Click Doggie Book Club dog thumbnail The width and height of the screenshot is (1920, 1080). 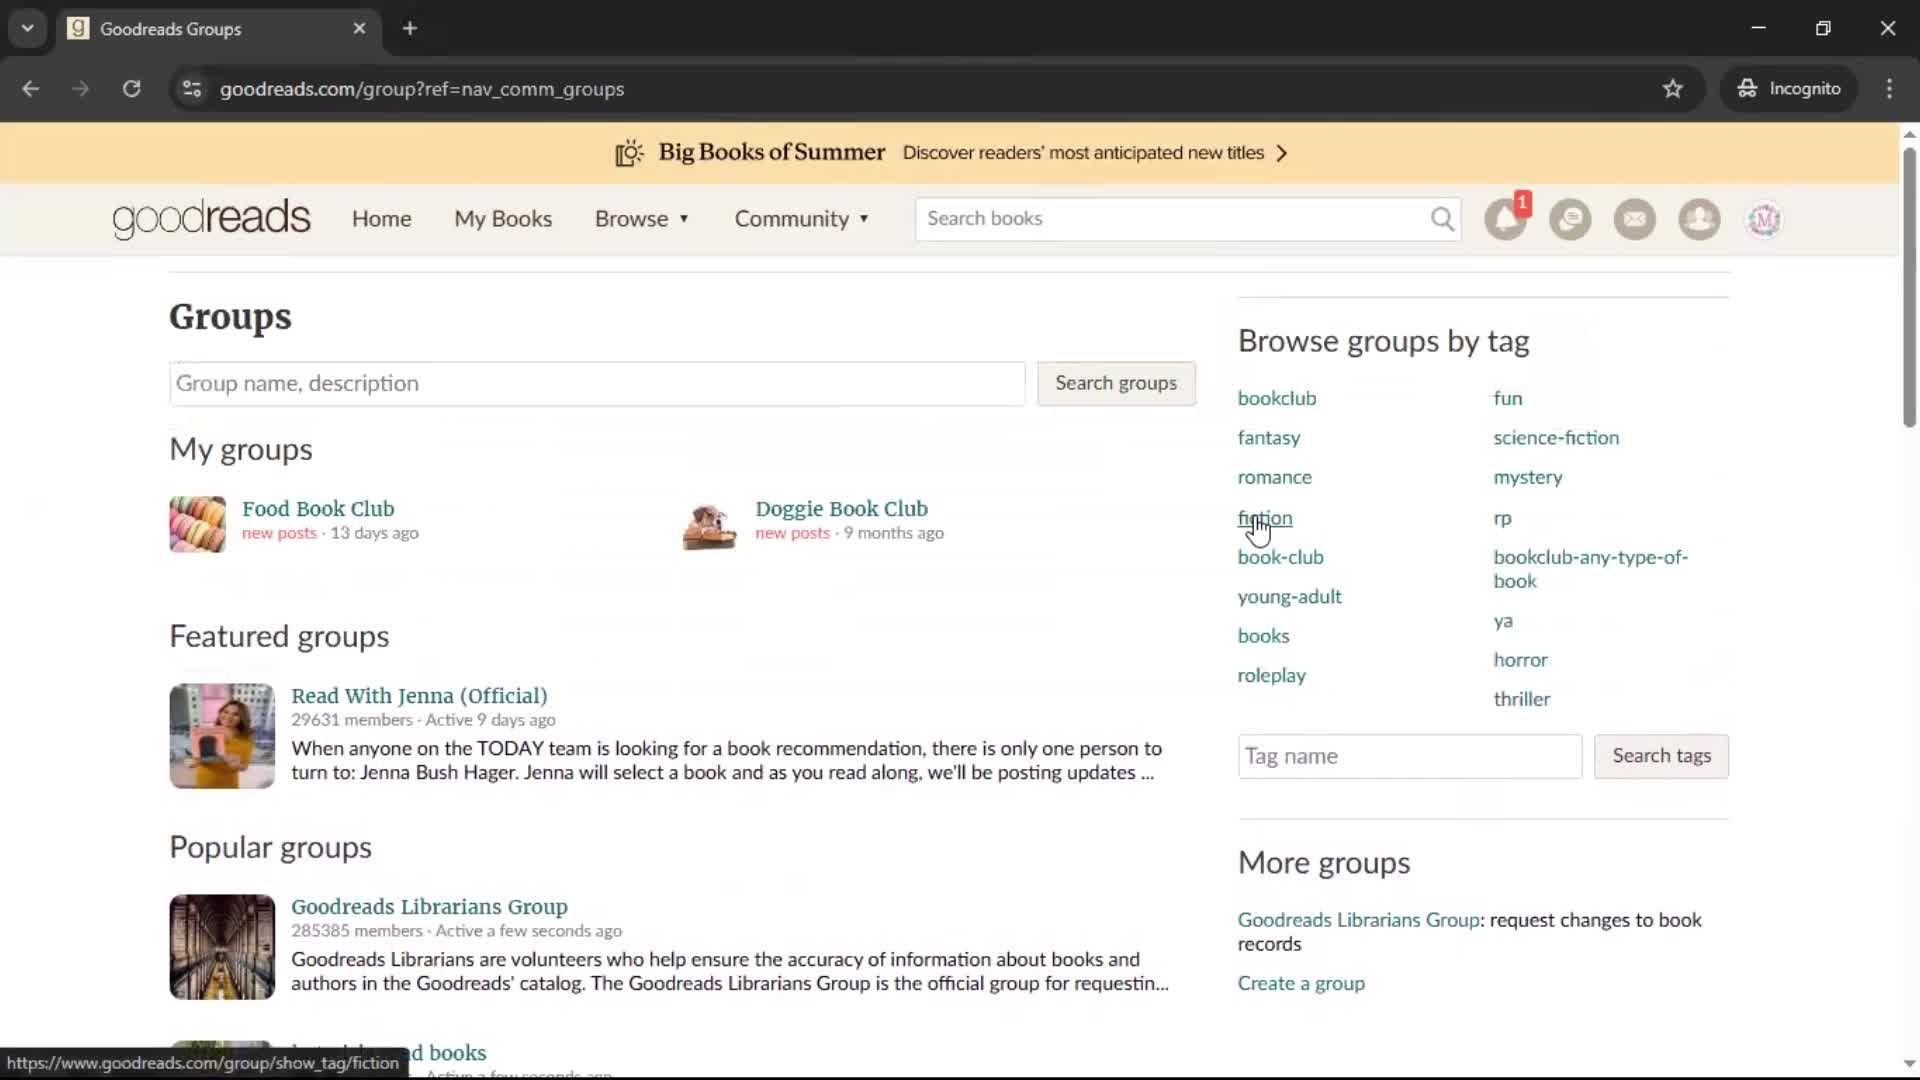710,526
